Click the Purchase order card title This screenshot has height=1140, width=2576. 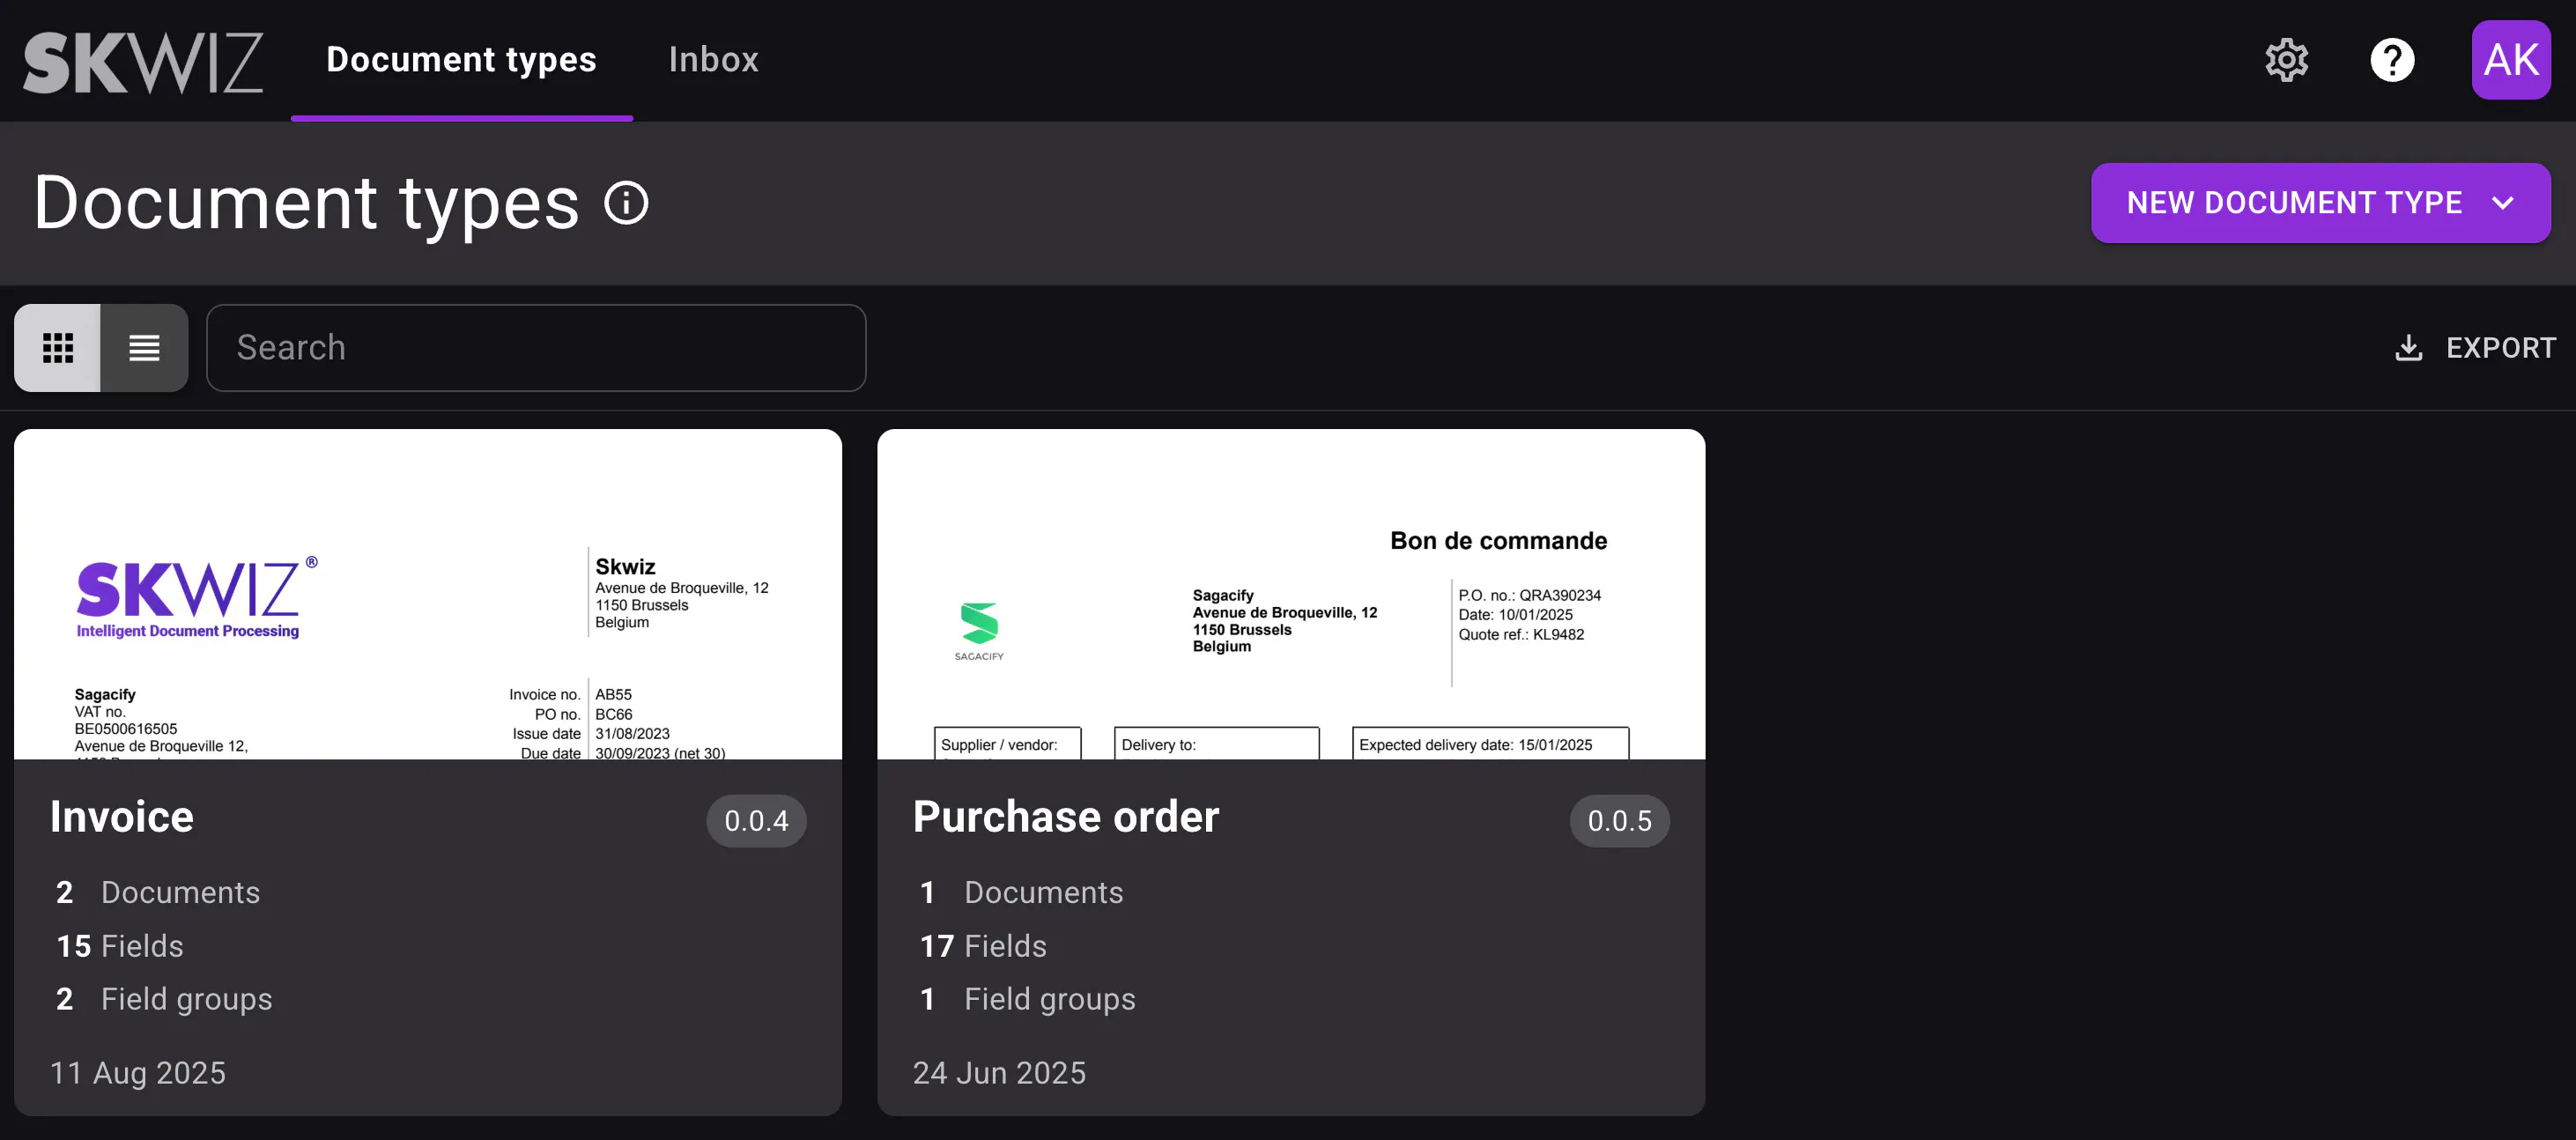[x=1066, y=817]
